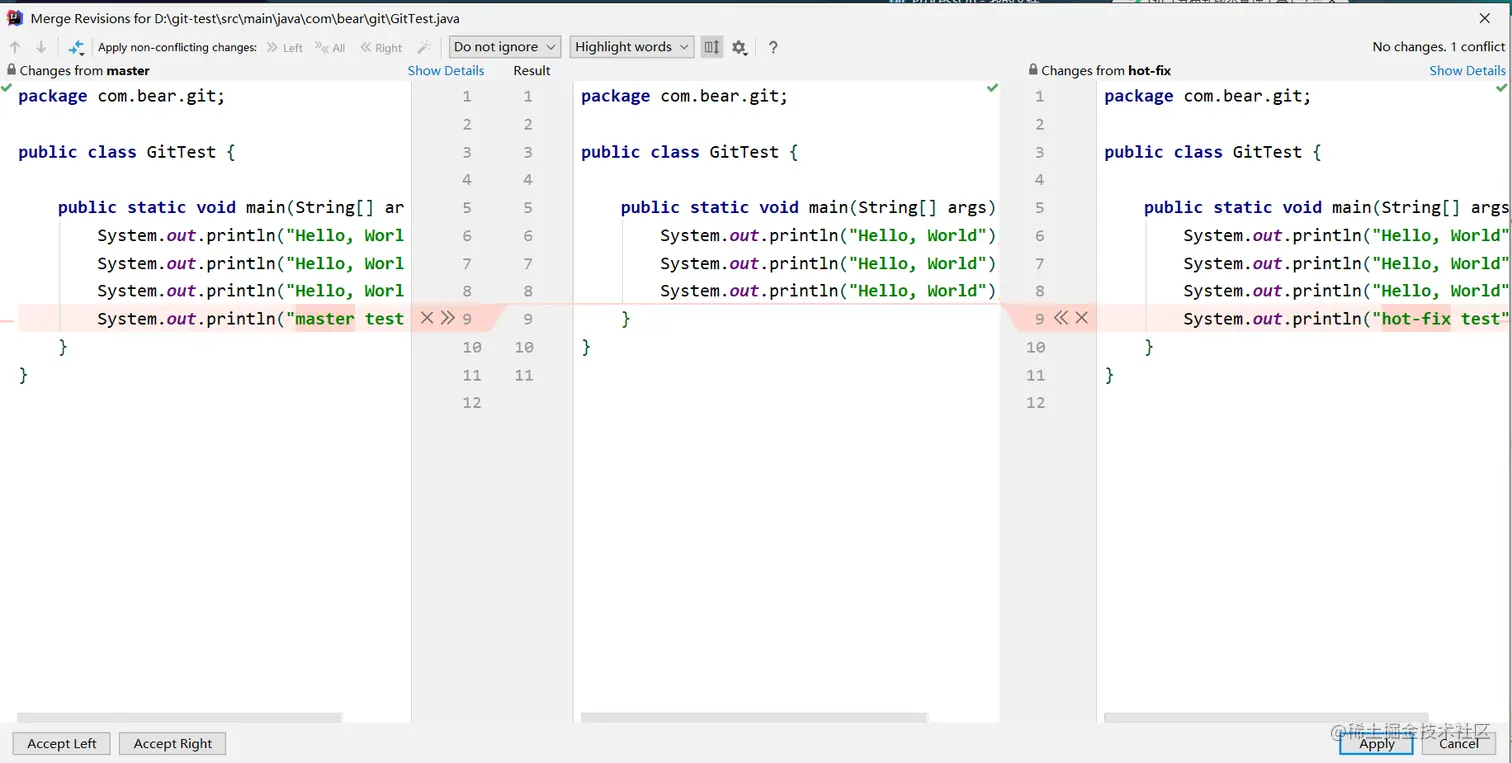Accept master change with right chevrons
The width and height of the screenshot is (1512, 763).
coord(448,318)
